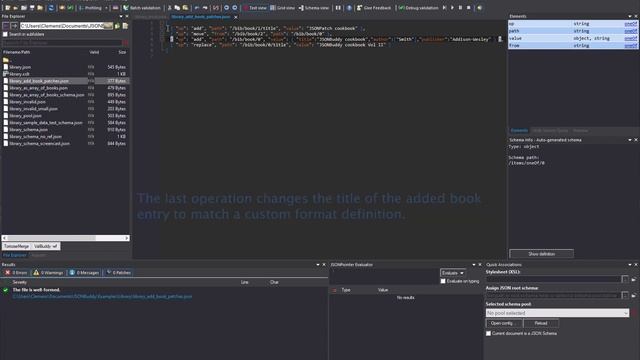Start Debug validation

point(418,8)
